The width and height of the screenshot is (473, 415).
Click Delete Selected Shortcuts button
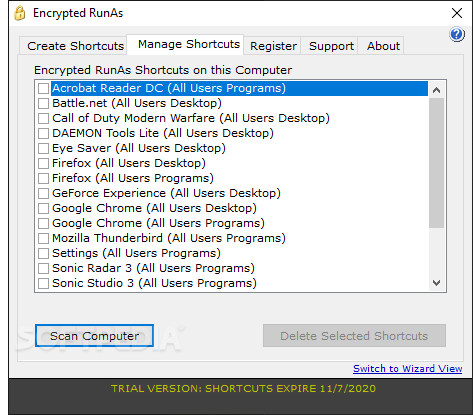[x=354, y=336]
